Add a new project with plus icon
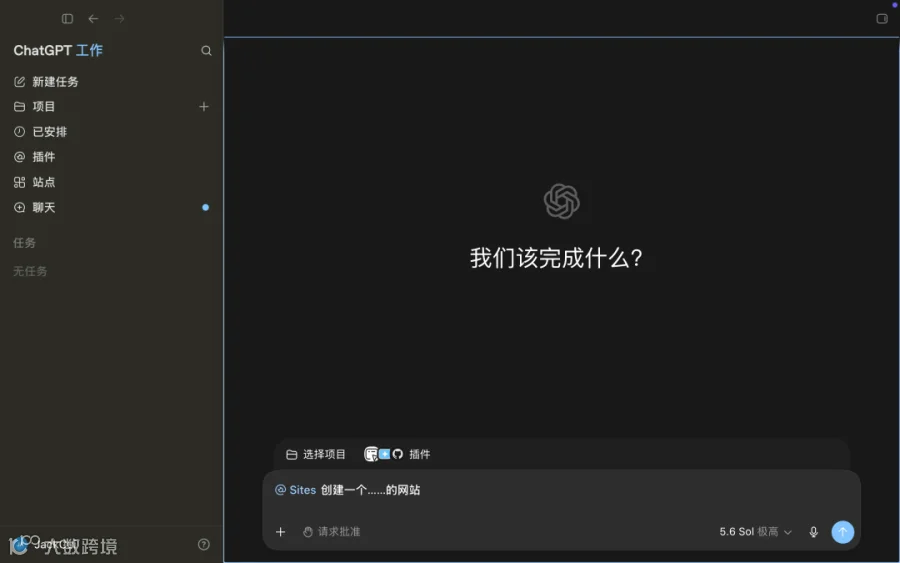The height and width of the screenshot is (563, 900). point(204,107)
